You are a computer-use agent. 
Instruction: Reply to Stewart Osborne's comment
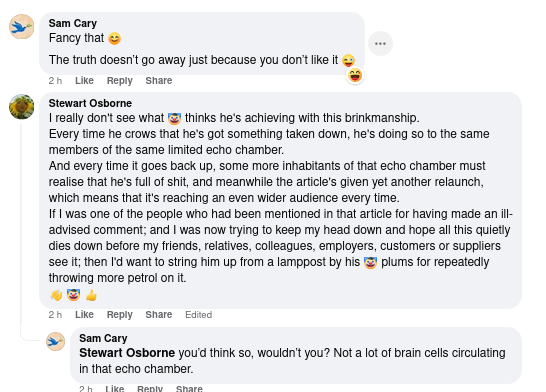click(x=119, y=314)
